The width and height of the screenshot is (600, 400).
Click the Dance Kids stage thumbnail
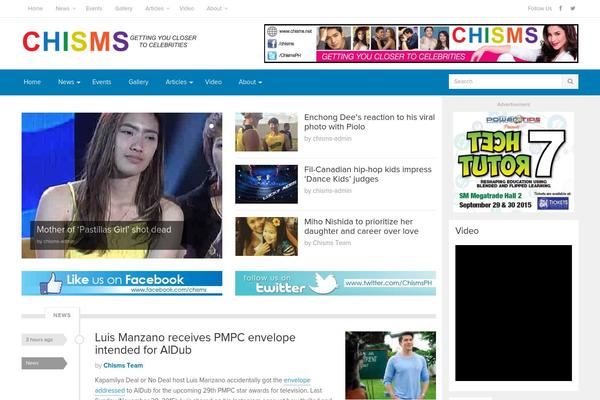pos(266,184)
